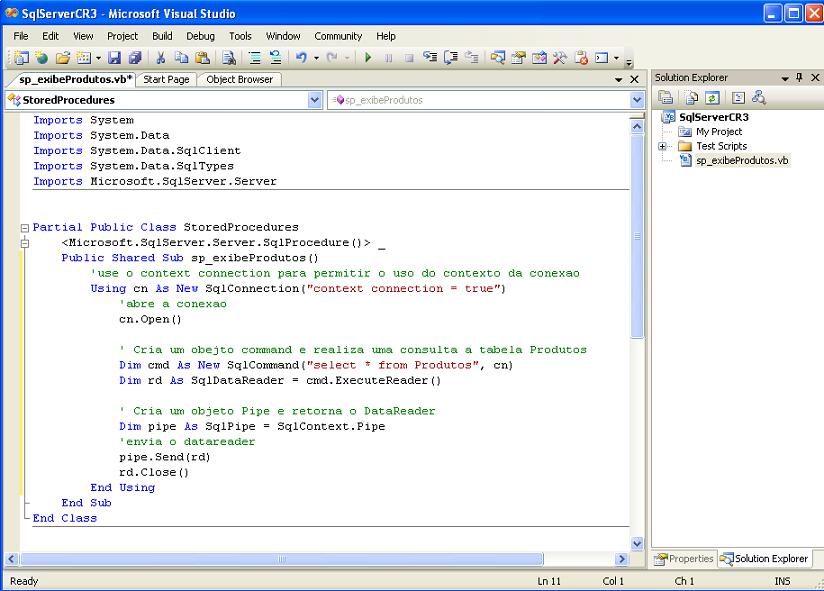824x591 pixels.
Task: Select My Project in Solution Explorer
Action: pyautogui.click(x=719, y=131)
